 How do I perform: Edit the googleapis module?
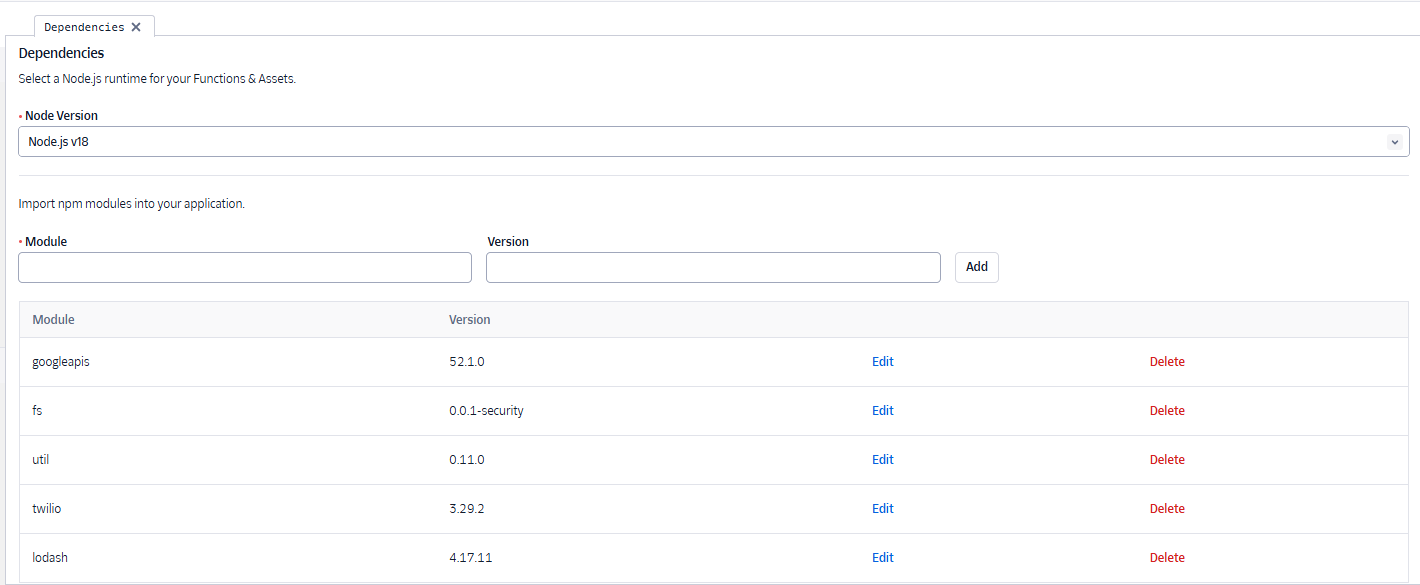click(x=883, y=362)
